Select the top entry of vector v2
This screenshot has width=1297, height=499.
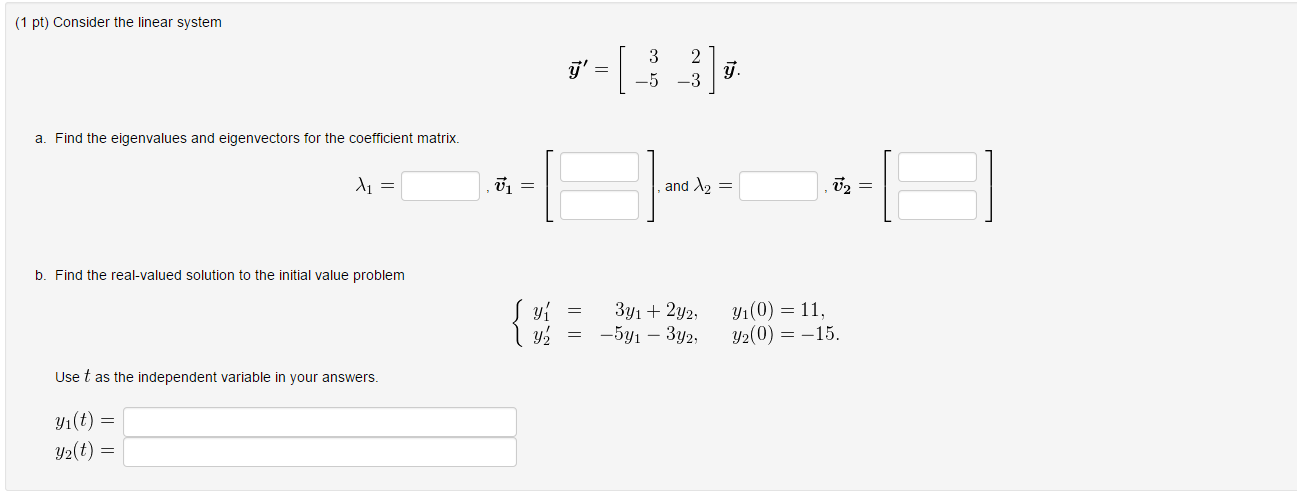point(937,167)
